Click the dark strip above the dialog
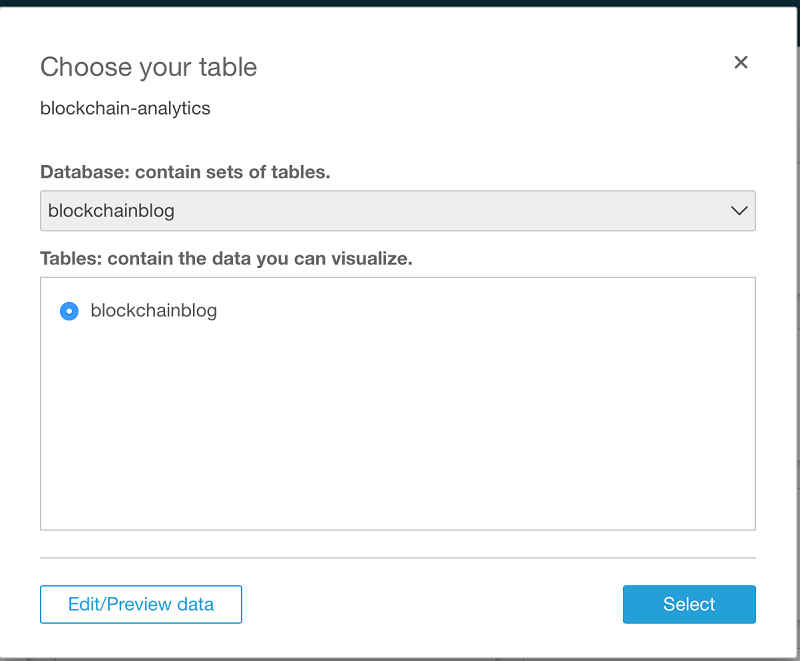 [400, 3]
